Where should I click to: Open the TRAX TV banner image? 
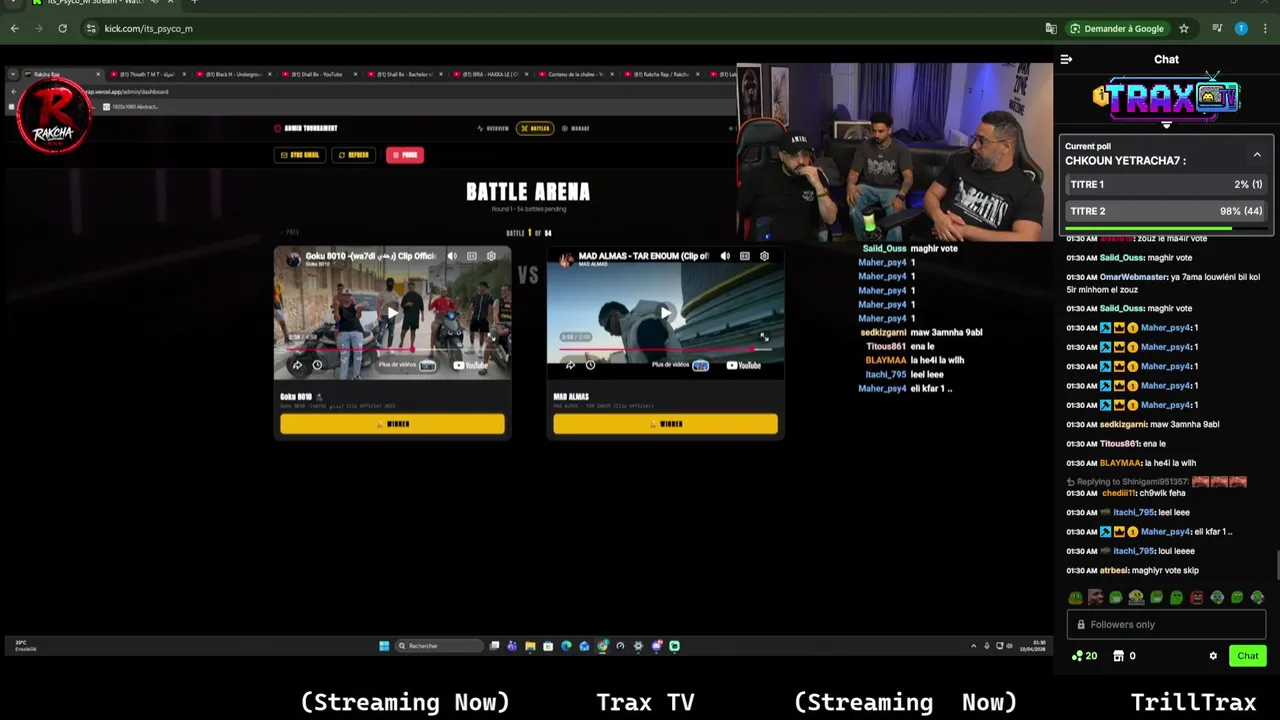coord(1166,97)
